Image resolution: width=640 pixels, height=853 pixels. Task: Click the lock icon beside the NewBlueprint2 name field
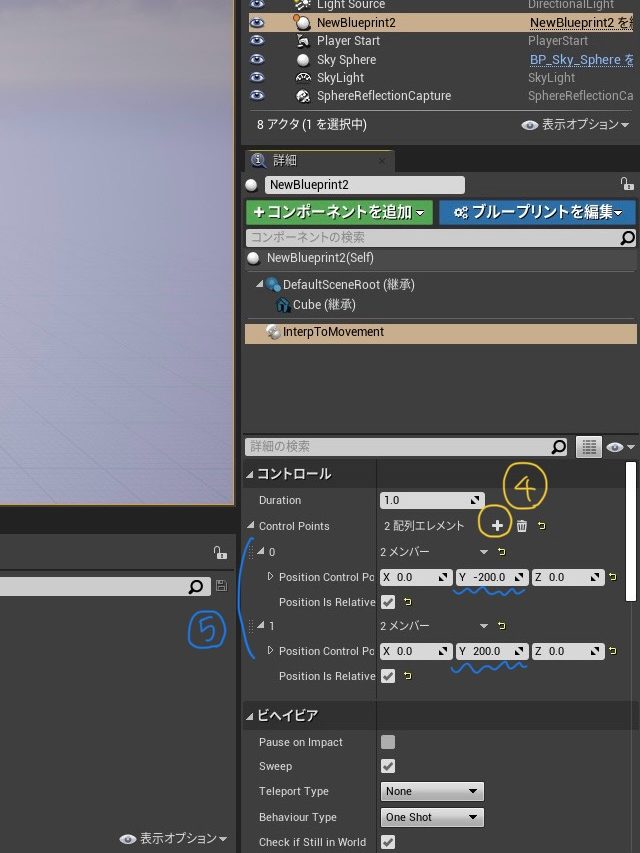(626, 185)
